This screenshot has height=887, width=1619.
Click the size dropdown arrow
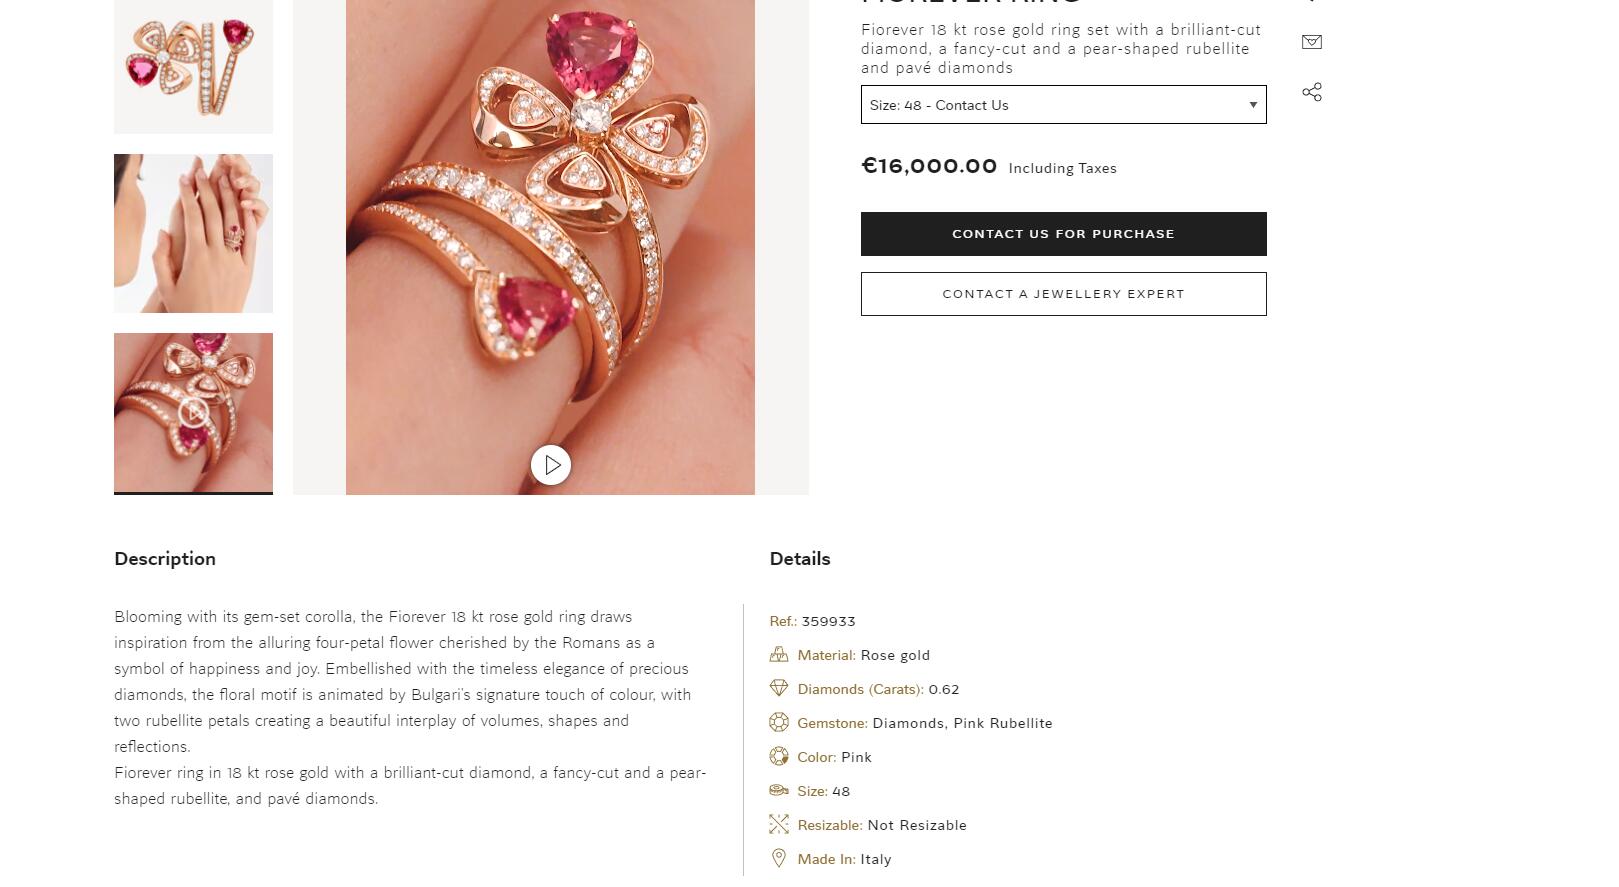(1253, 105)
